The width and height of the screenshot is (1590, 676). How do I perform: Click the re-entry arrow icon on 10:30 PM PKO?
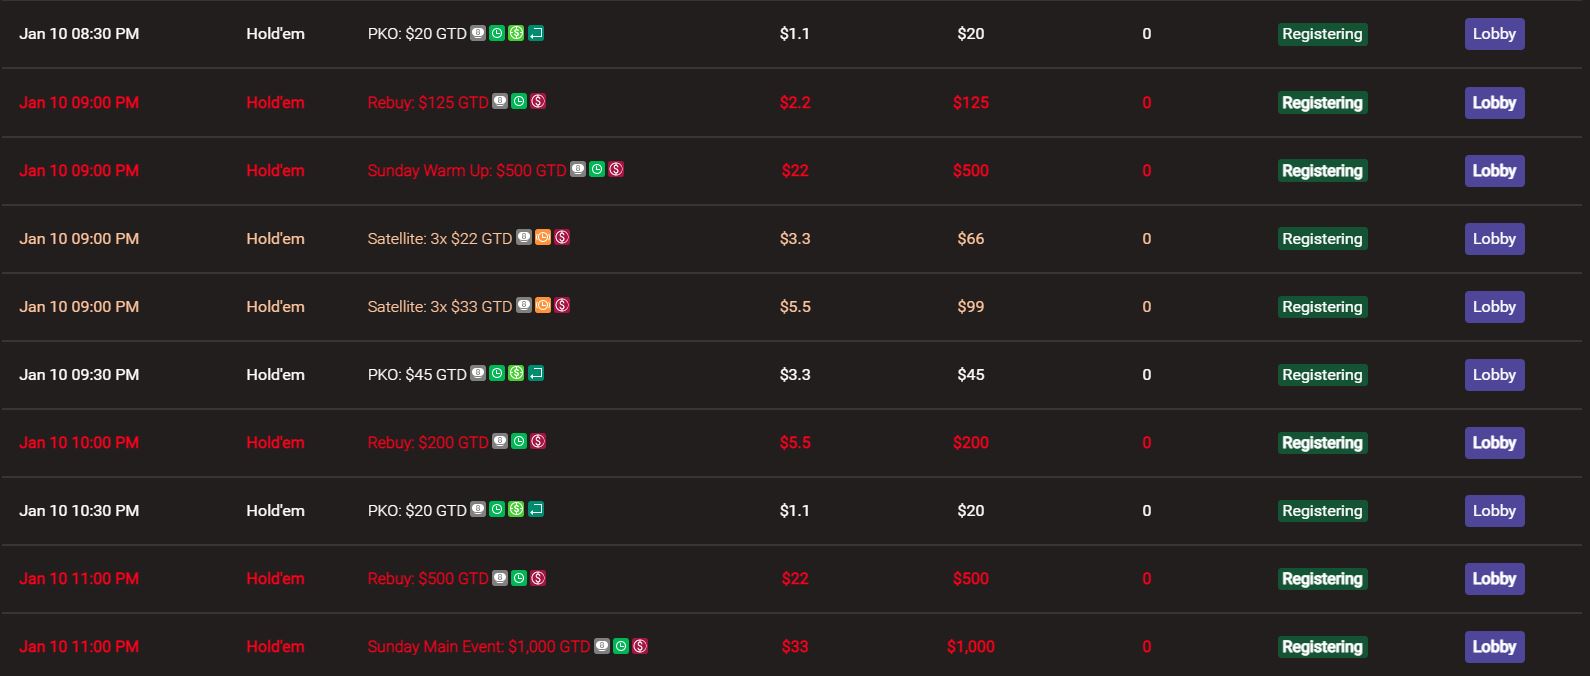[536, 510]
